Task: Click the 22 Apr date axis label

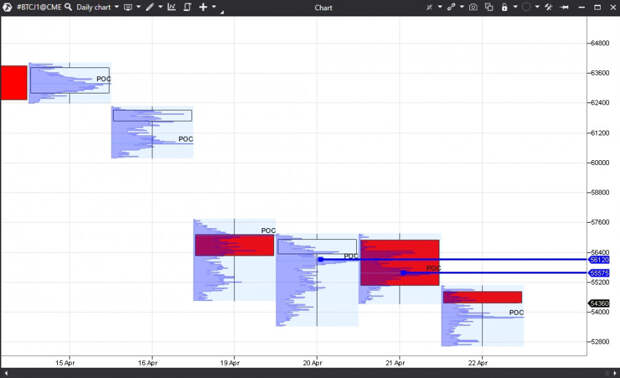Action: tap(478, 363)
